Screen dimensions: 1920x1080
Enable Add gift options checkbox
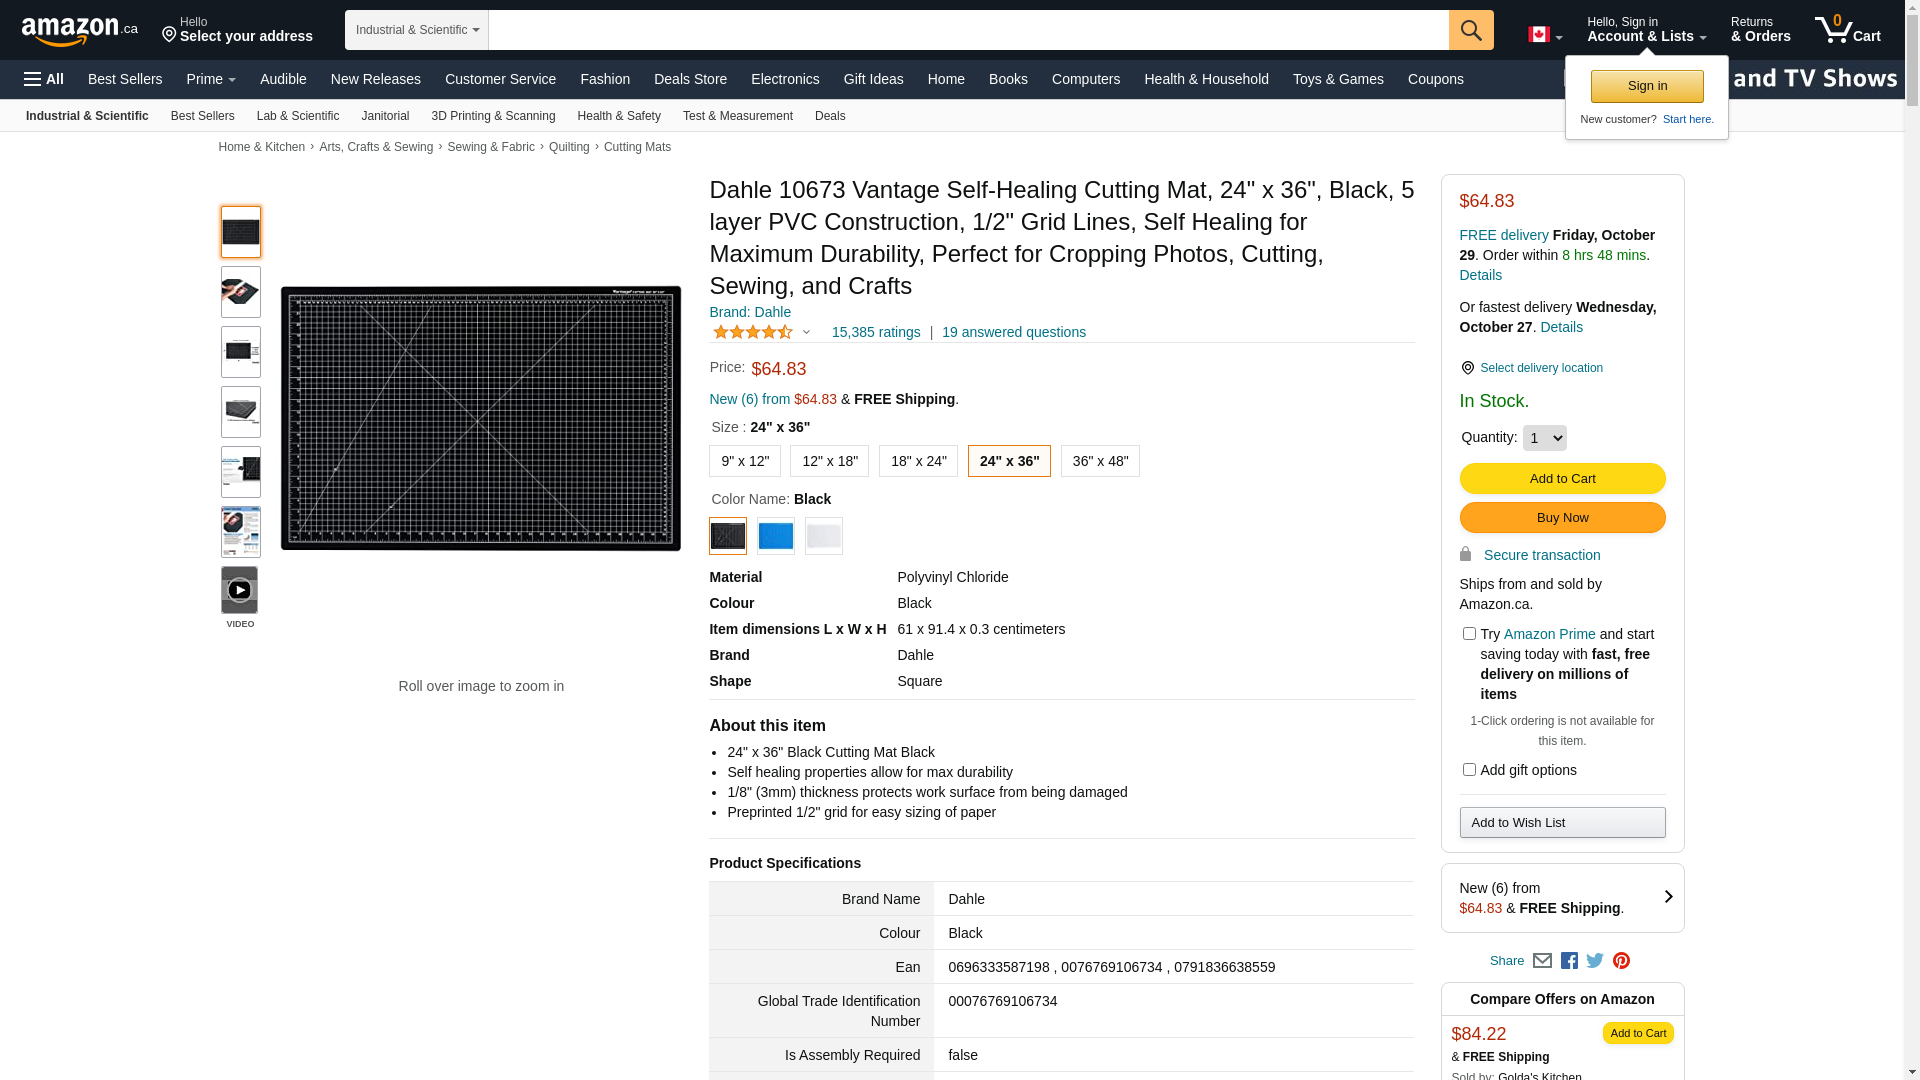(x=1469, y=770)
